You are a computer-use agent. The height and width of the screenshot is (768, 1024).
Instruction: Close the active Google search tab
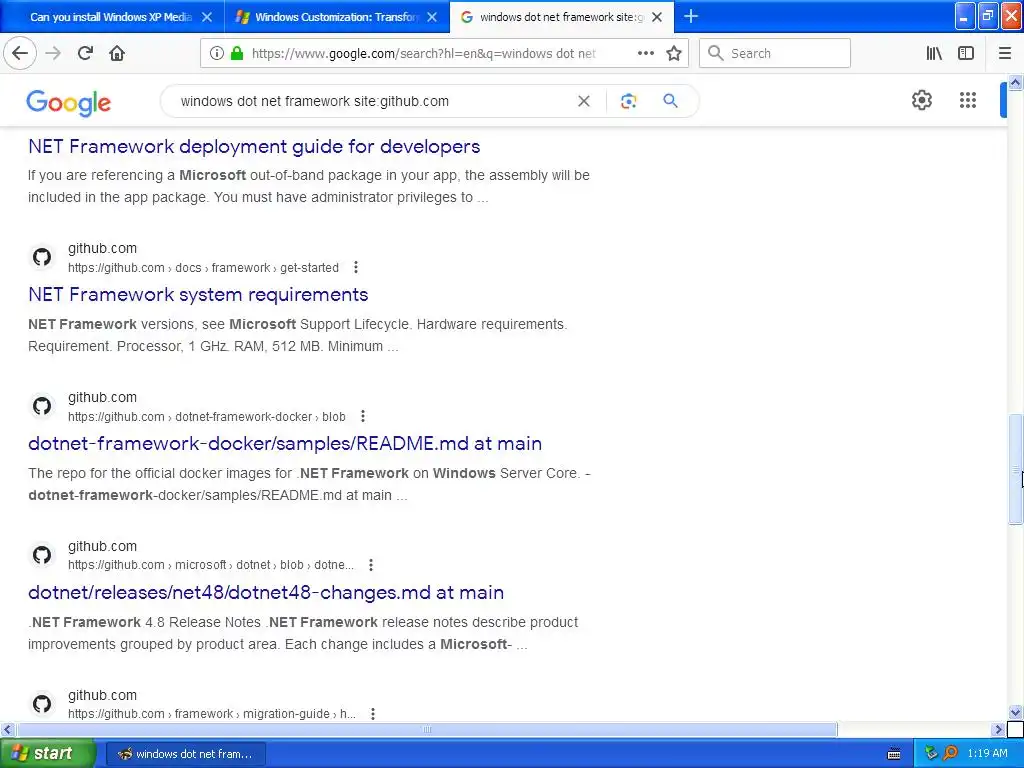657,17
